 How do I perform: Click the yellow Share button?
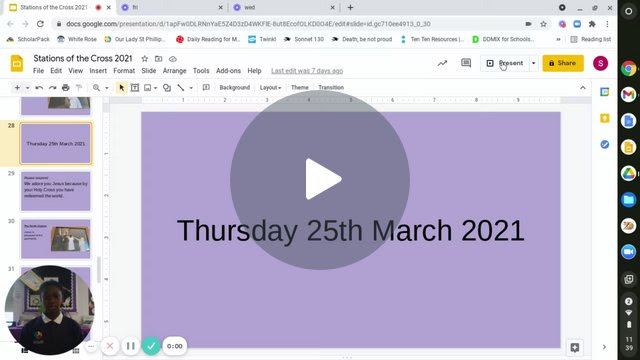click(563, 63)
